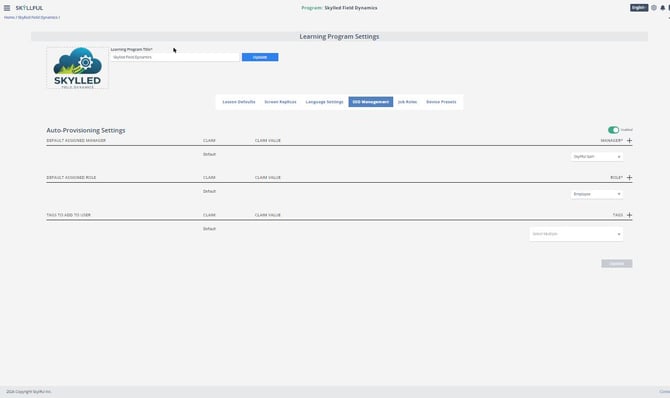Screen dimensions: 670x398
Task: Open the English language dropdown
Action: 639,8
